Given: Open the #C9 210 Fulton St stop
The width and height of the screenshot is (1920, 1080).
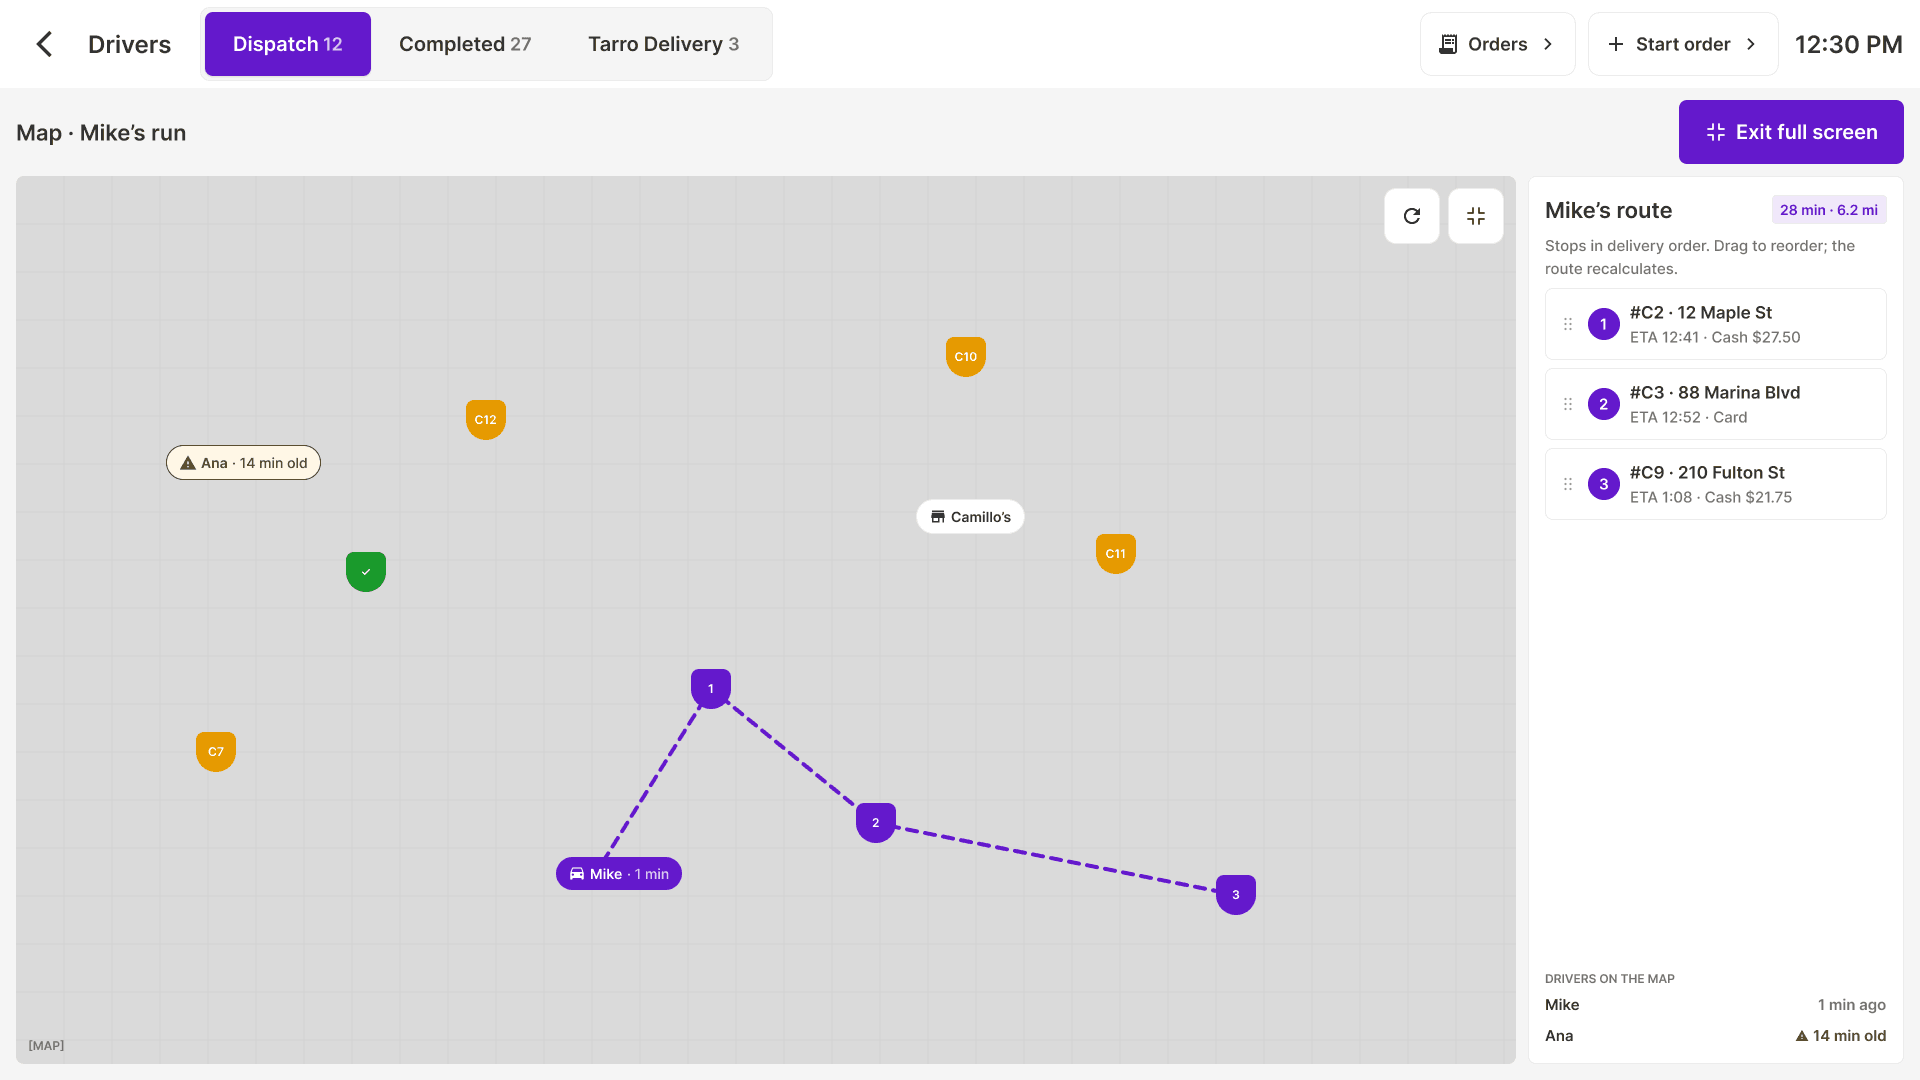Looking at the screenshot, I should click(1716, 484).
